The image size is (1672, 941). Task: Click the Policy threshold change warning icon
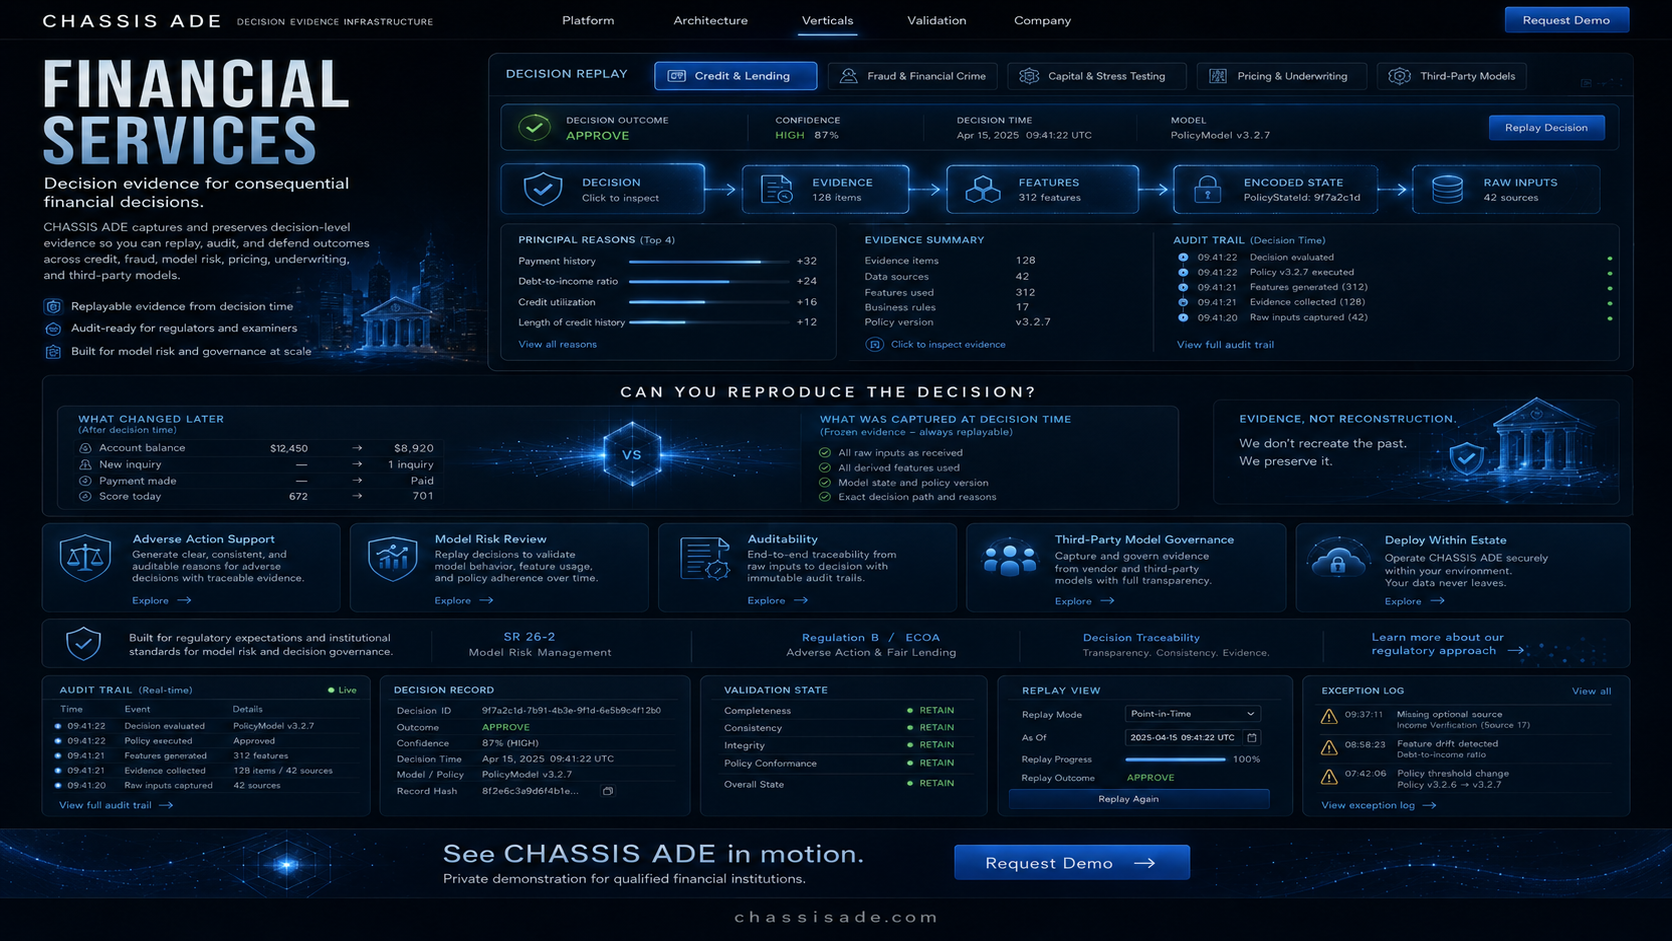(x=1329, y=777)
